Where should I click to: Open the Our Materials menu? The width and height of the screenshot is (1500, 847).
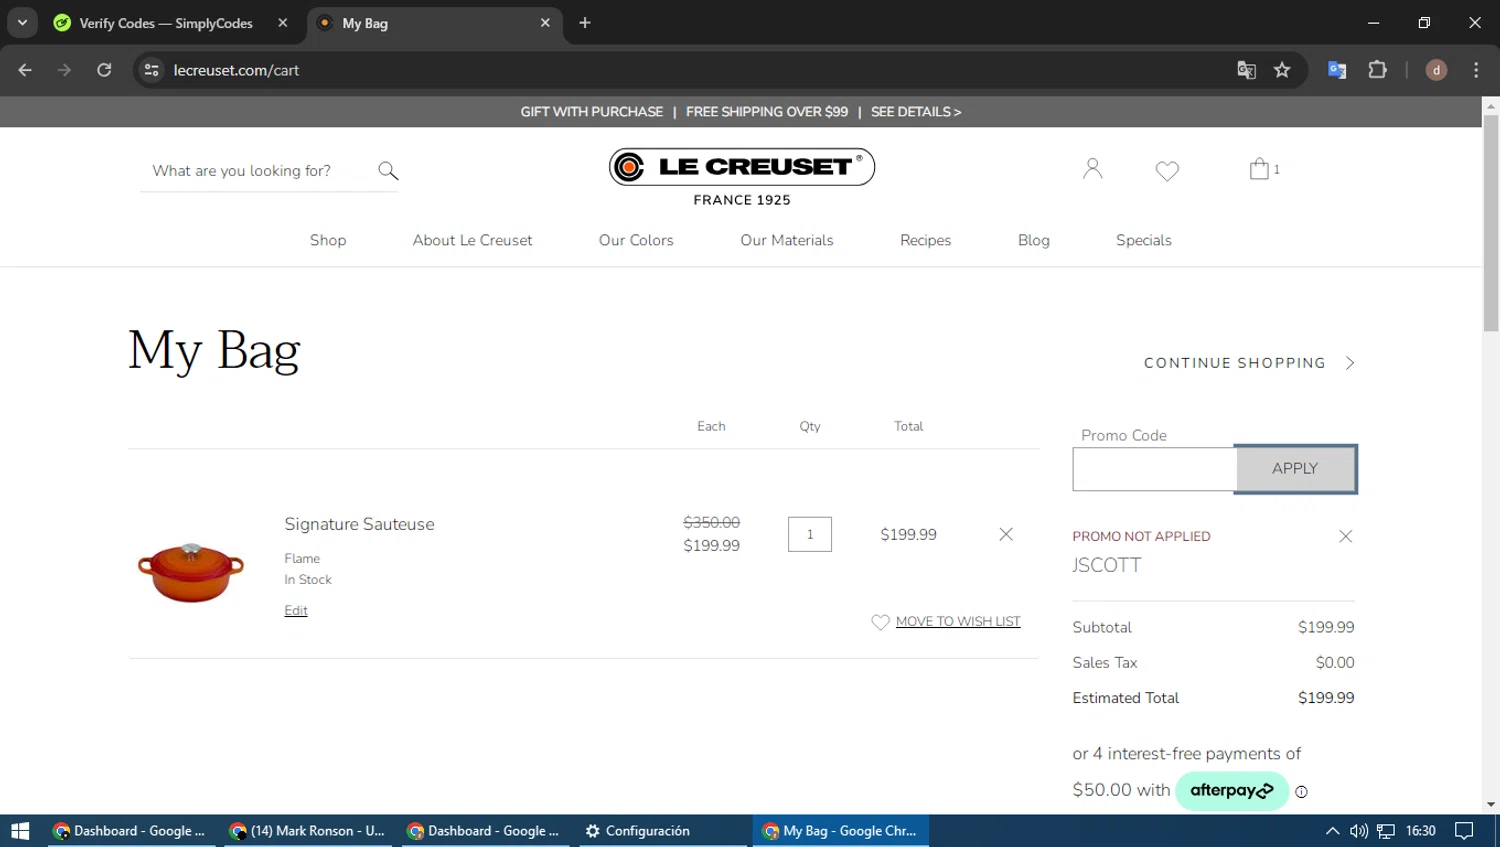point(787,240)
